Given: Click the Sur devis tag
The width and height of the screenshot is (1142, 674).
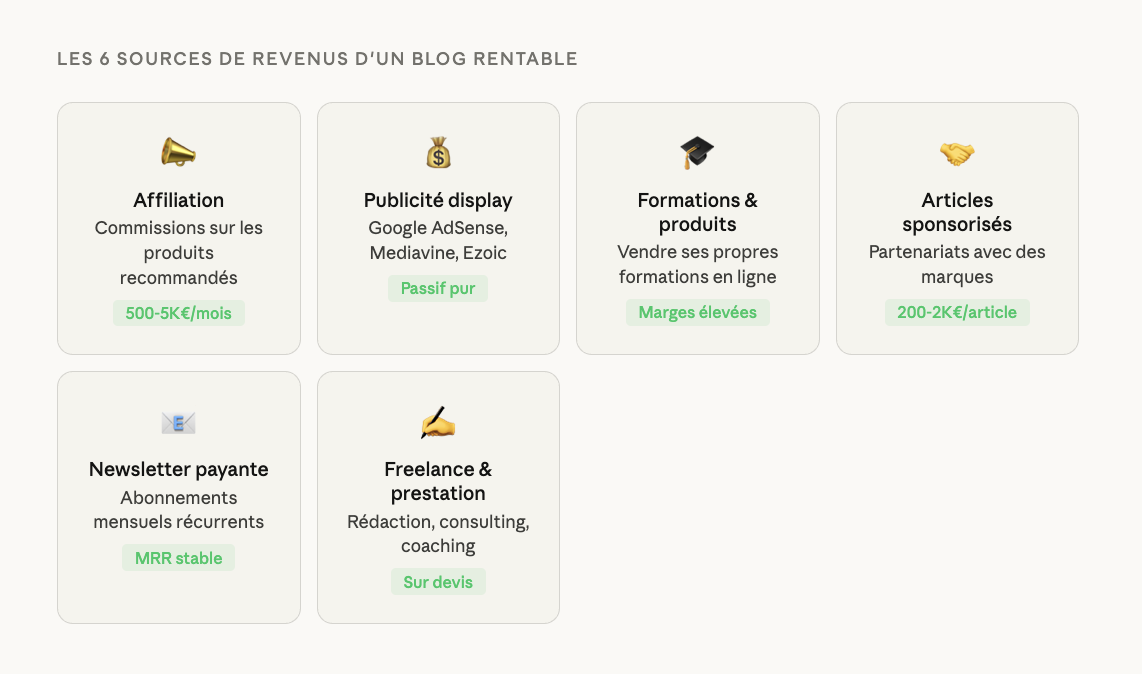Looking at the screenshot, I should coord(438,582).
